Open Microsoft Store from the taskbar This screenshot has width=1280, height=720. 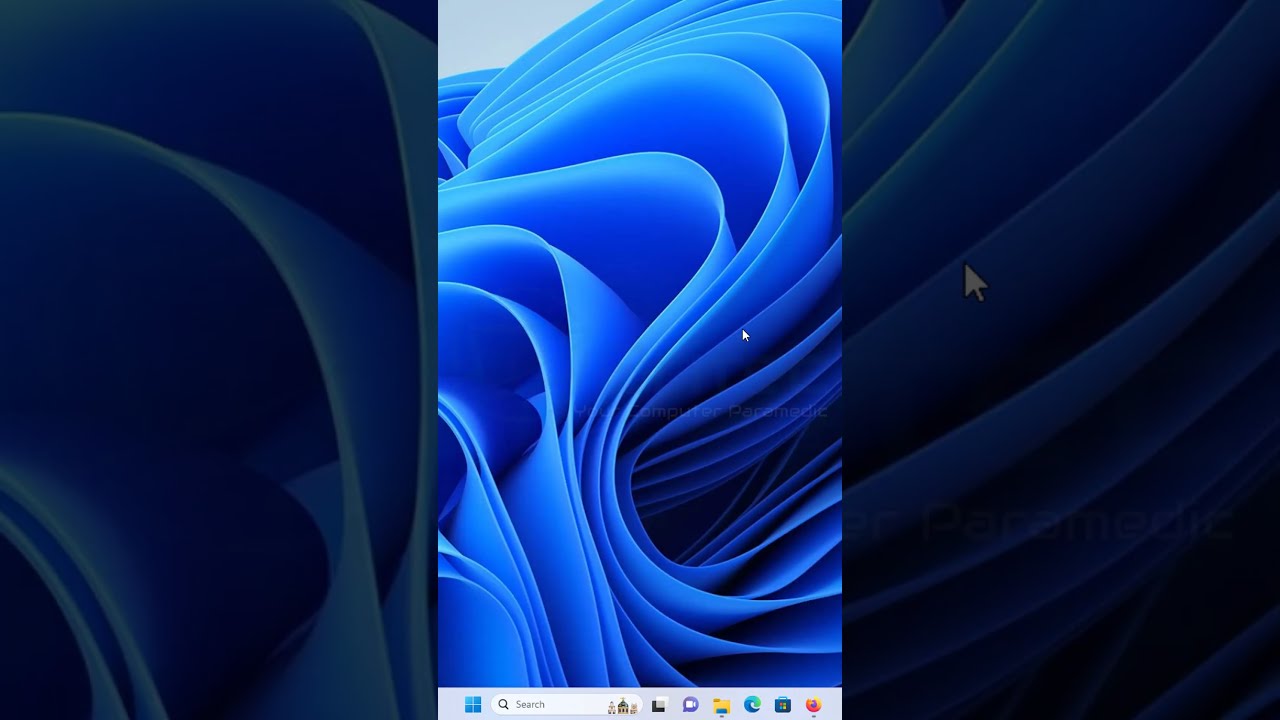click(x=783, y=705)
